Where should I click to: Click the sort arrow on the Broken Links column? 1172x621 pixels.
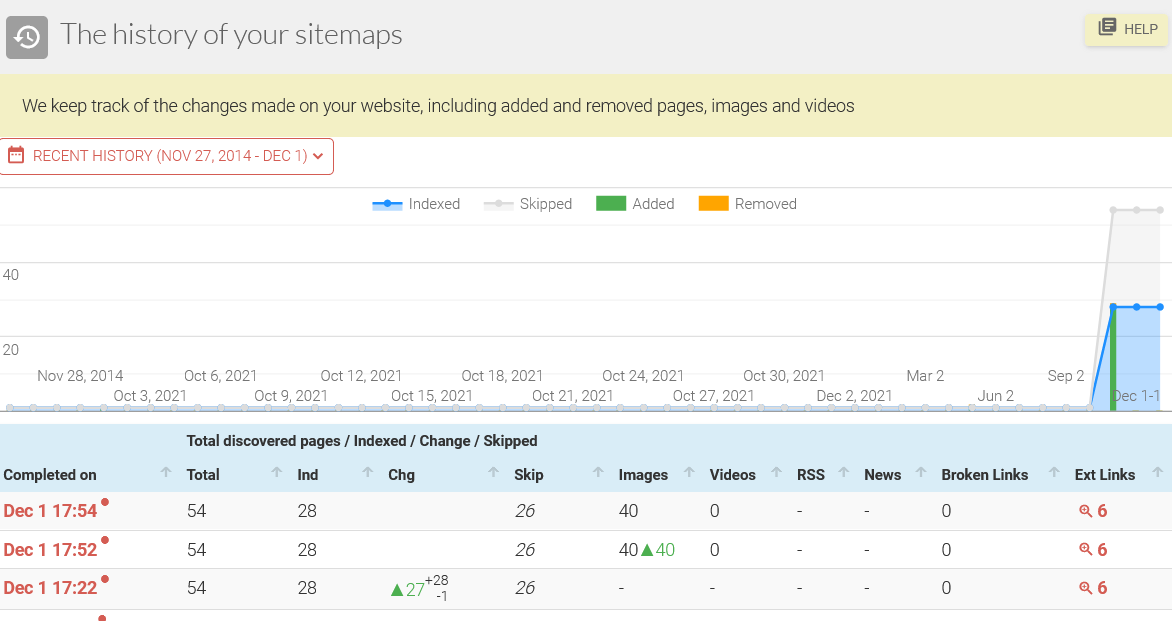pyautogui.click(x=1053, y=471)
